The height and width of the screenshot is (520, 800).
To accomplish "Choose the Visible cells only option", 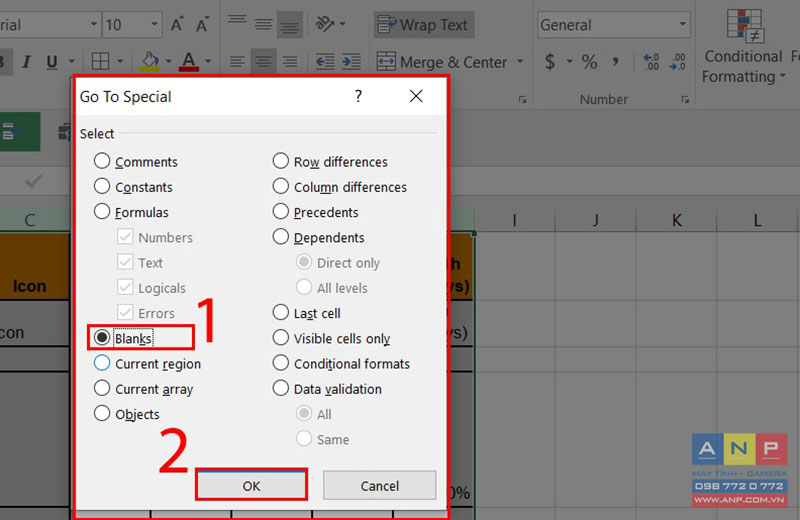I will coord(332,338).
